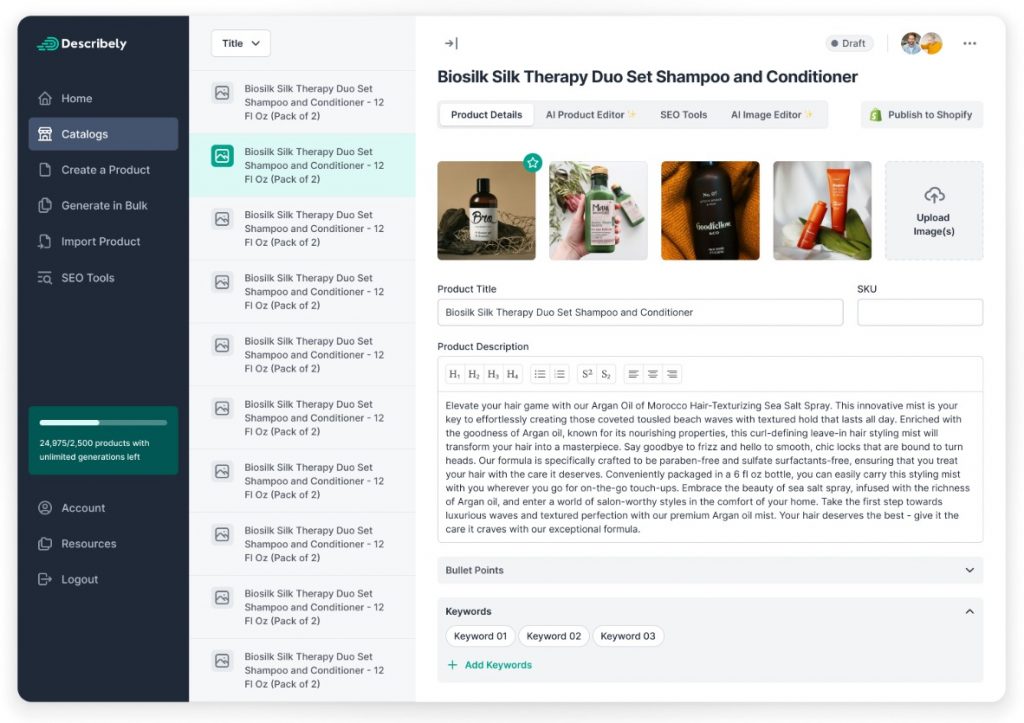Apply Heading 1 format in description toolbar
Screen dimensions: 1024x723
[455, 374]
